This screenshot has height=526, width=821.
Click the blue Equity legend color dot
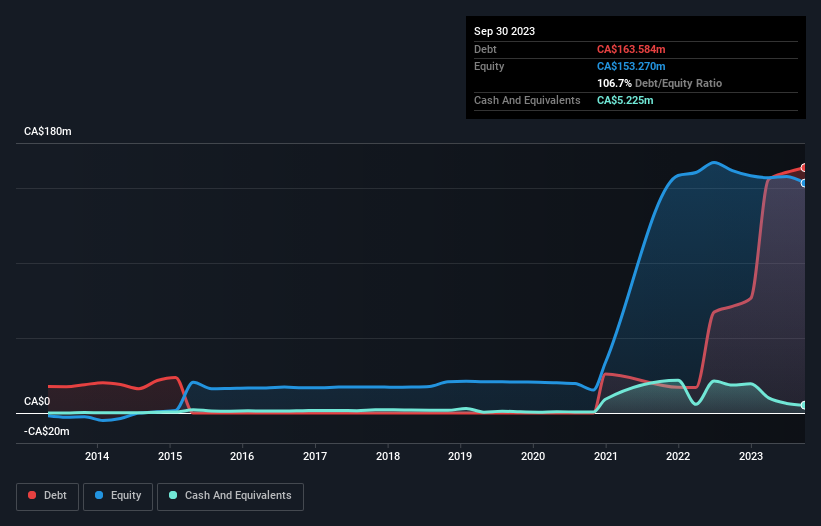pyautogui.click(x=99, y=495)
